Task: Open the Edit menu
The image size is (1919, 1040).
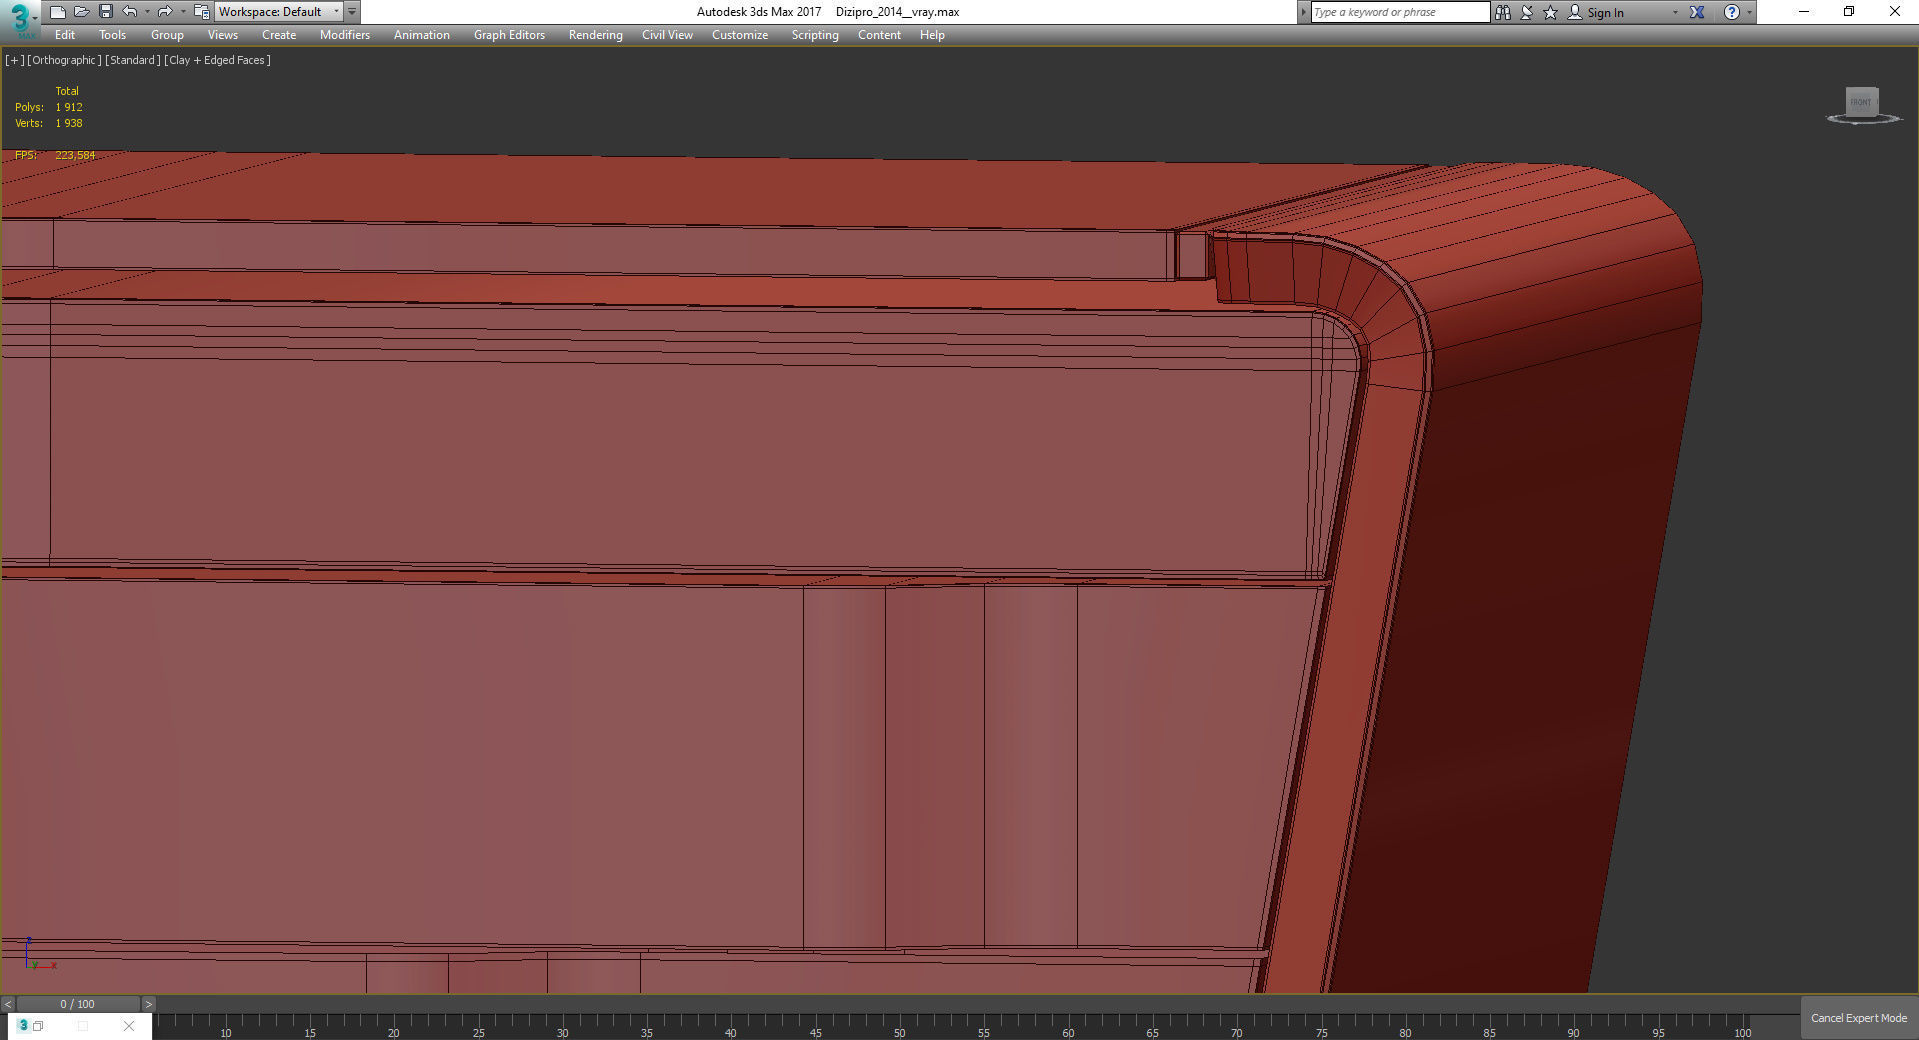Action: 65,35
